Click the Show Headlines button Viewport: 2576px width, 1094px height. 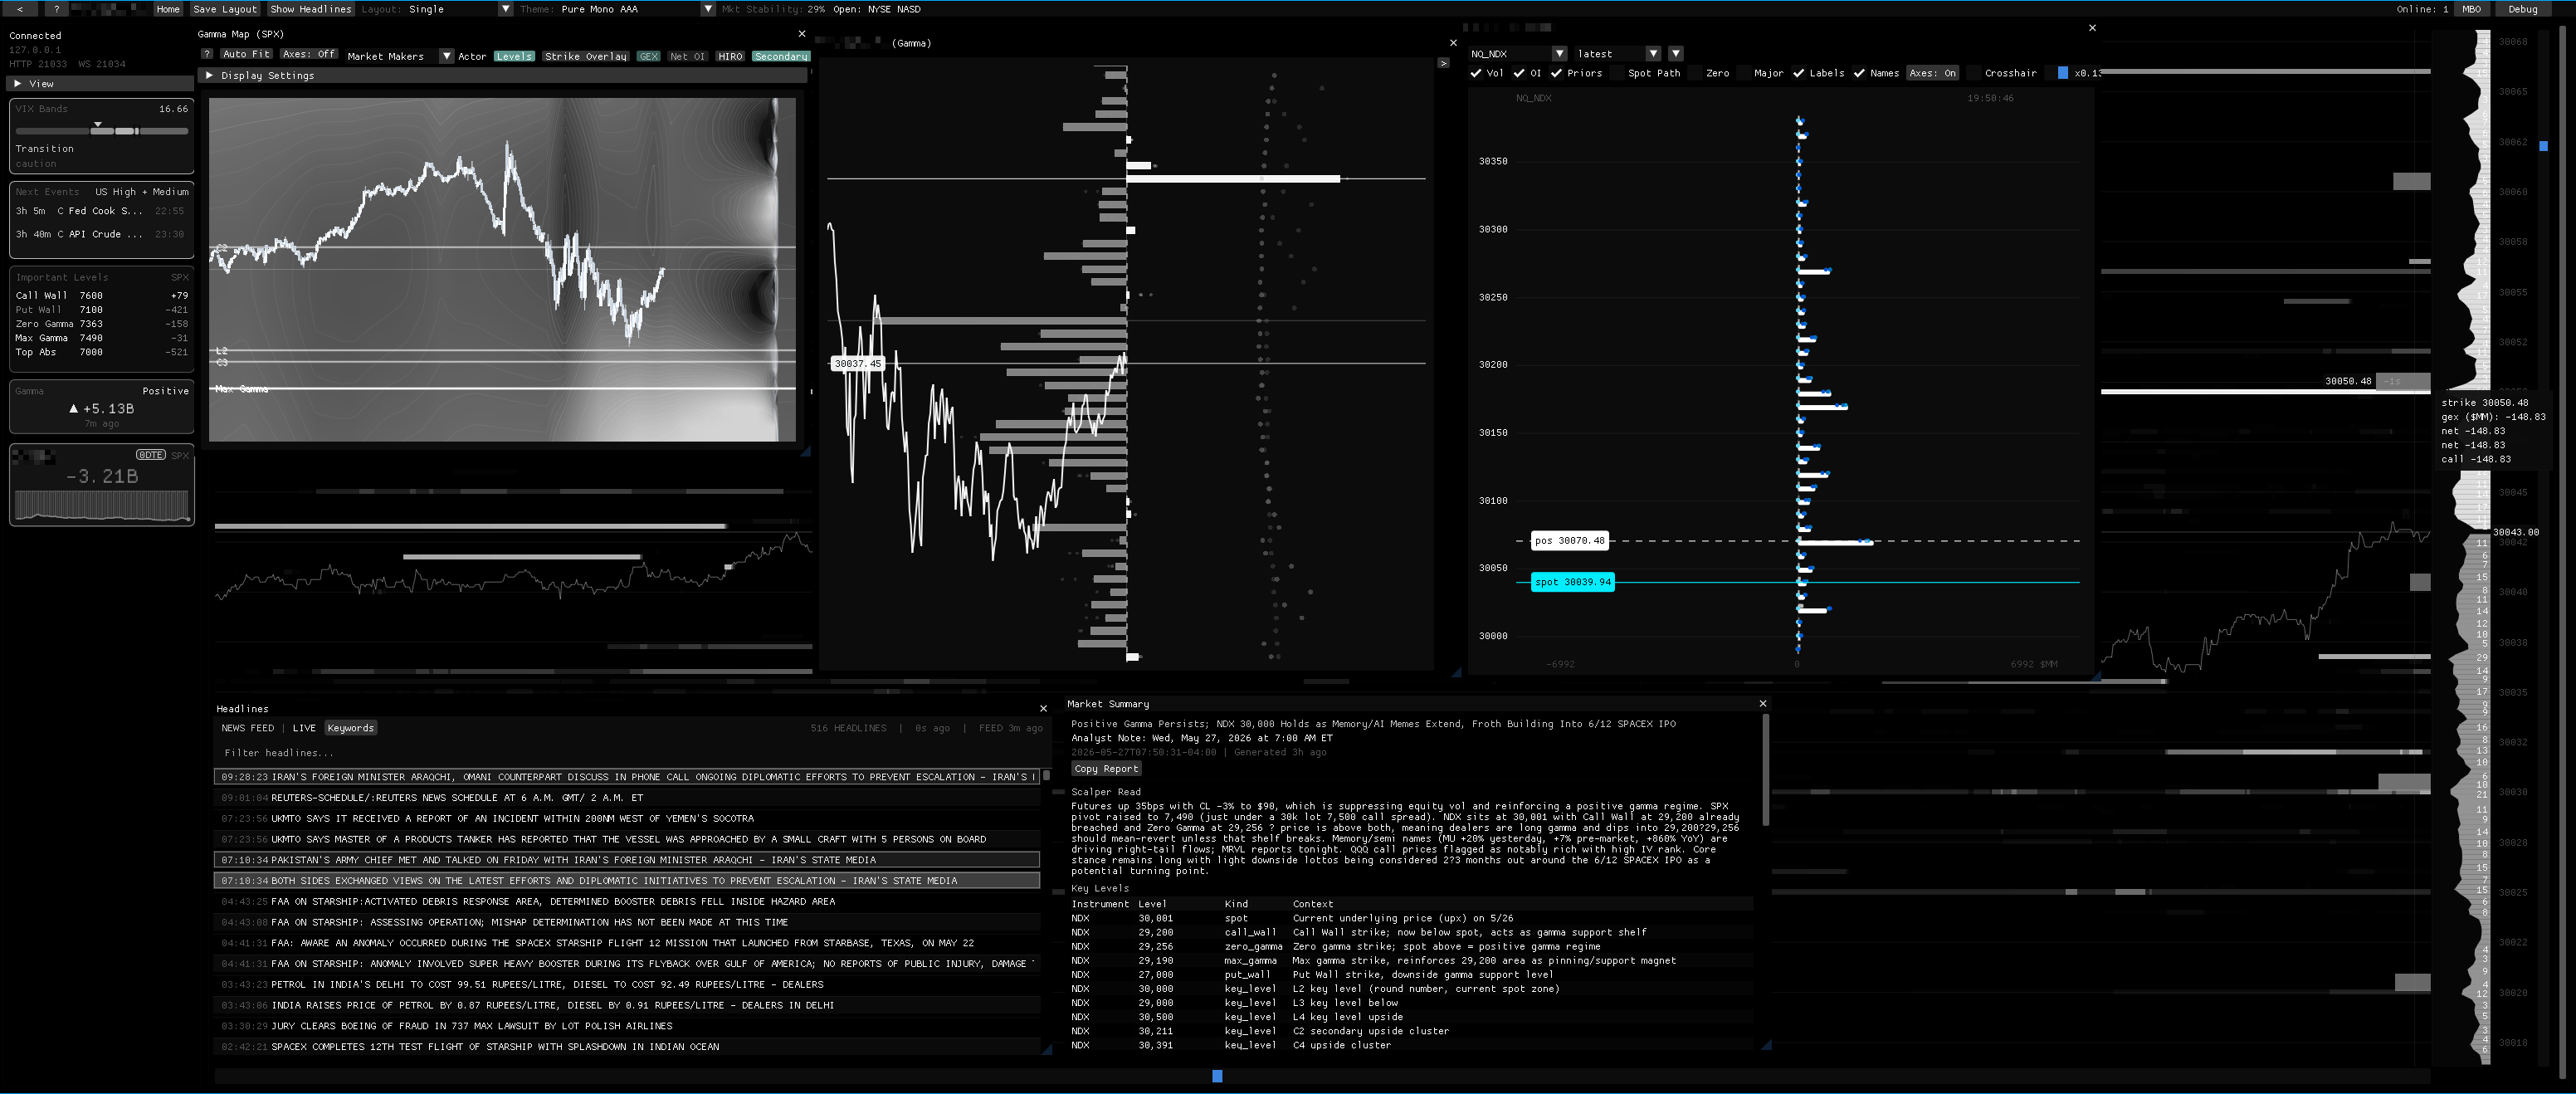pos(311,9)
